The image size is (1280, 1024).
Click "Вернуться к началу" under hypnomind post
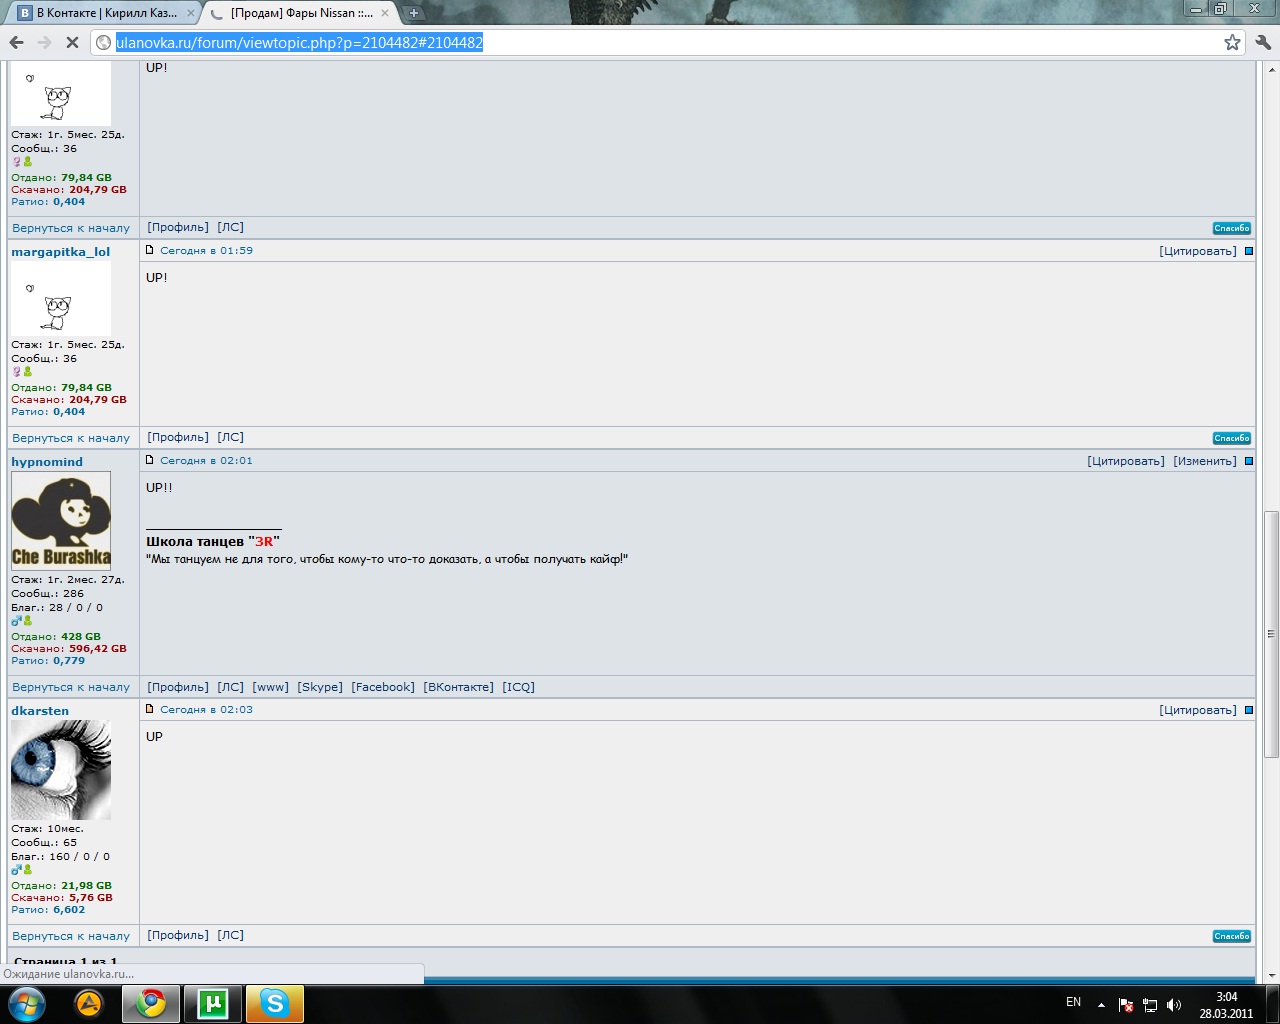[71, 687]
